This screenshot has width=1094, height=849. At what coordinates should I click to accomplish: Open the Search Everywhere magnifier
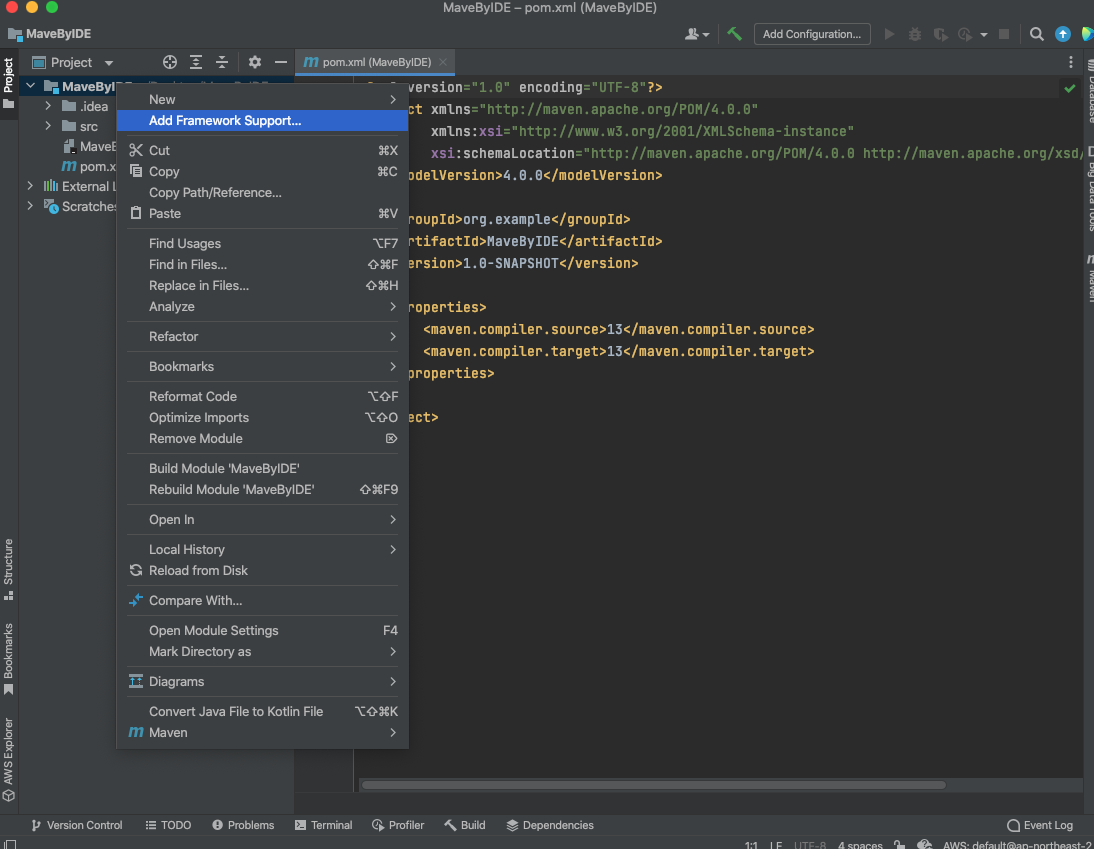(x=1037, y=33)
